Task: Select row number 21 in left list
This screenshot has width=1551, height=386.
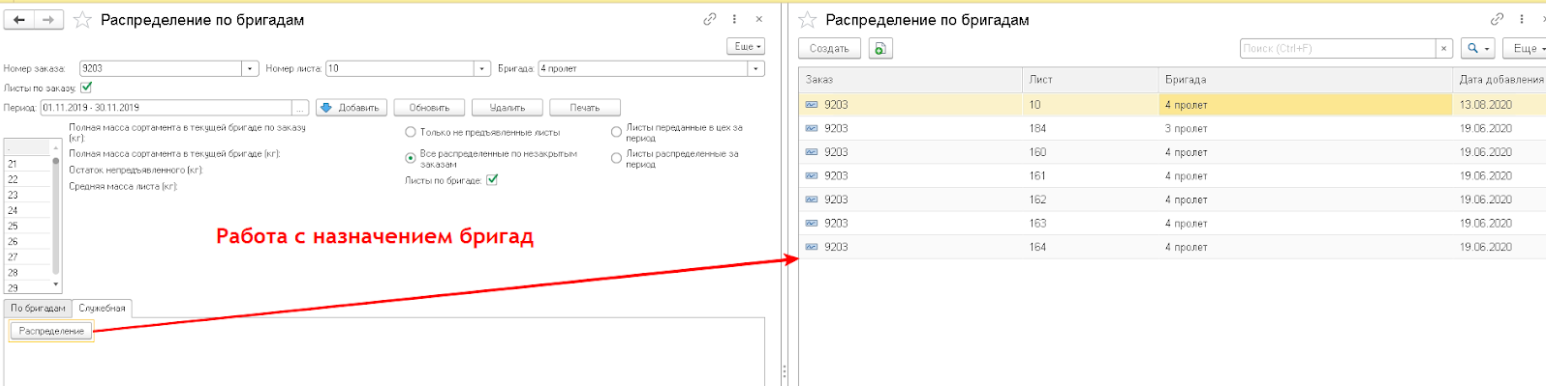Action: pos(27,163)
